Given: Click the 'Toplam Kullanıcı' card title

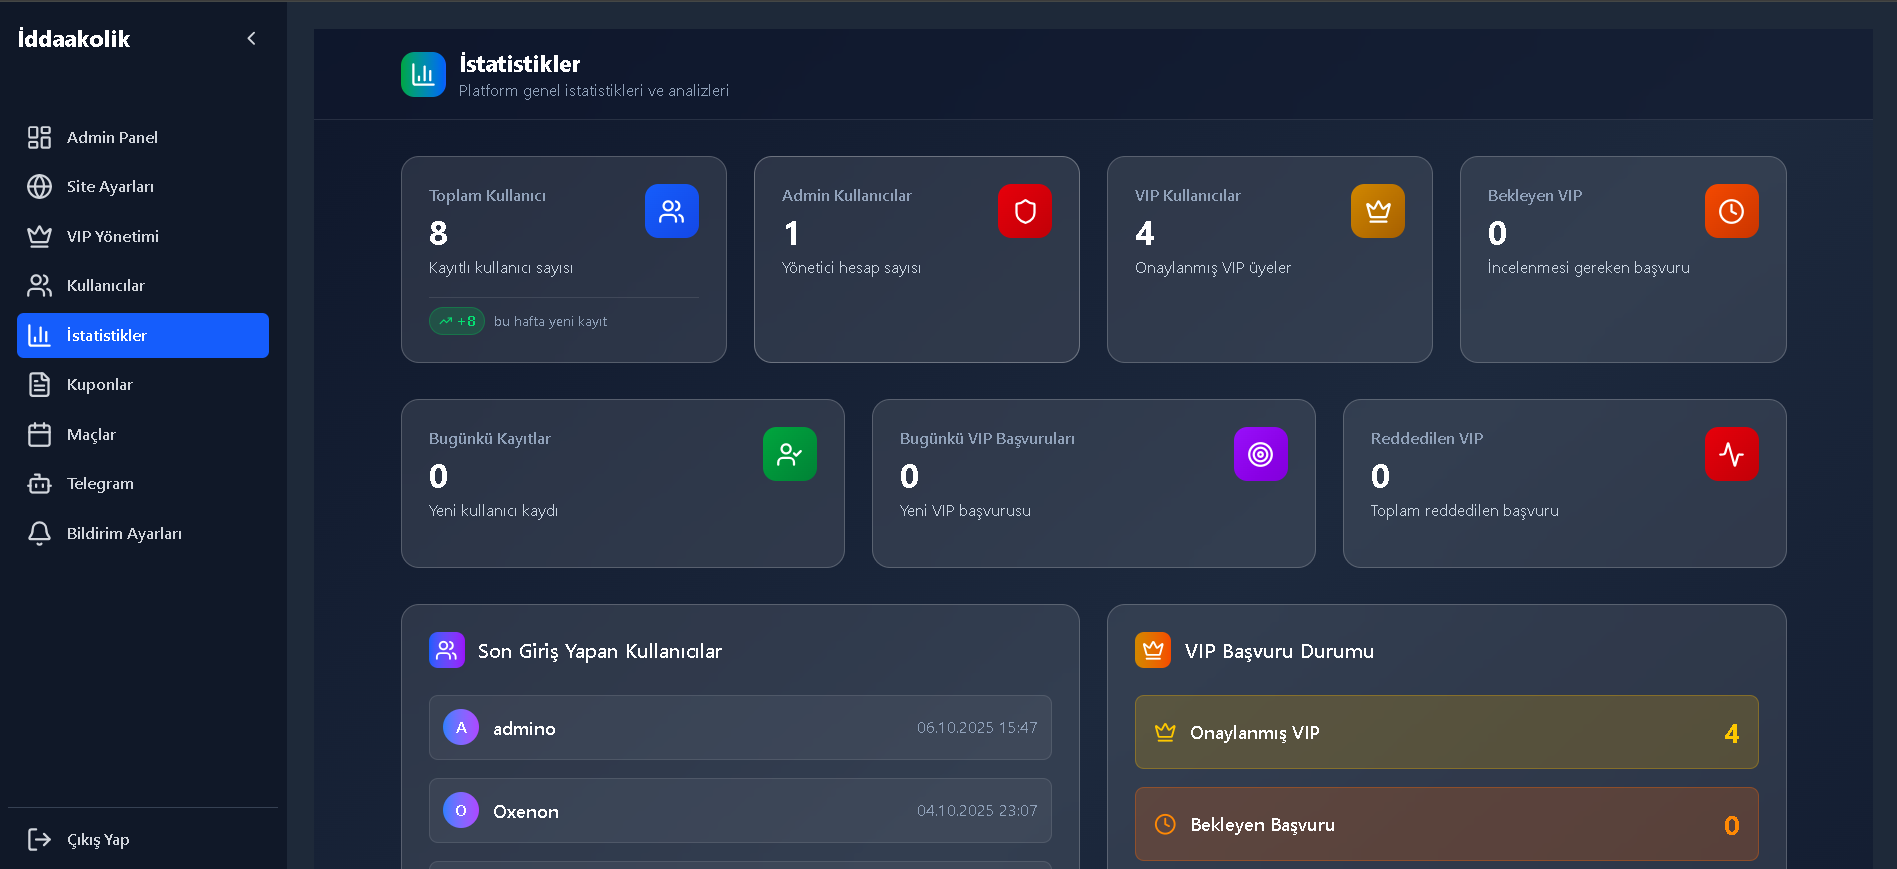Looking at the screenshot, I should tap(487, 196).
